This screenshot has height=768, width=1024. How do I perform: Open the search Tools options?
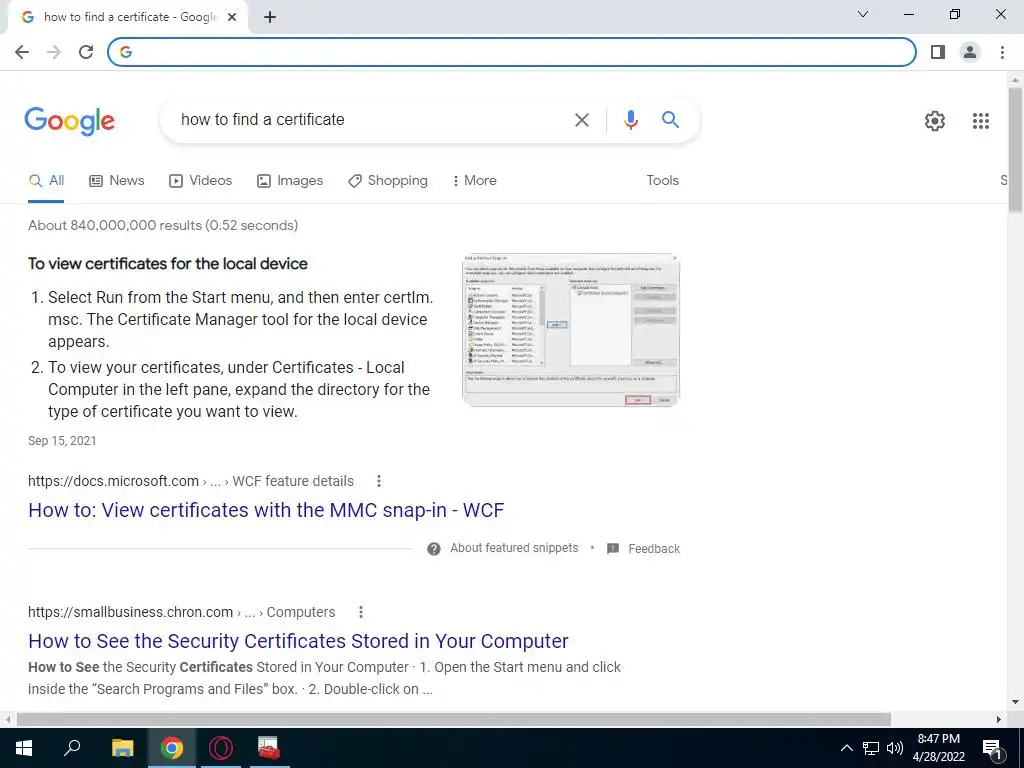tap(662, 180)
